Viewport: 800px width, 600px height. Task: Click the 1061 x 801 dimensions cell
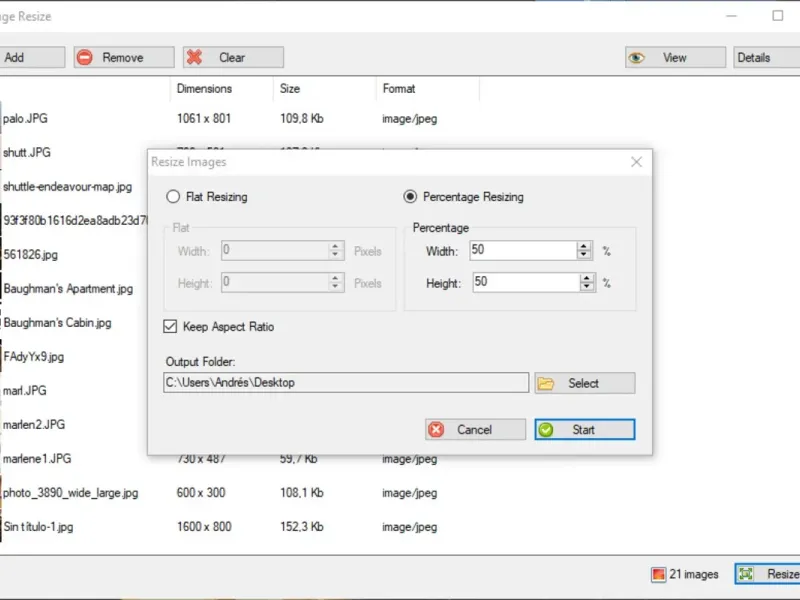point(204,118)
